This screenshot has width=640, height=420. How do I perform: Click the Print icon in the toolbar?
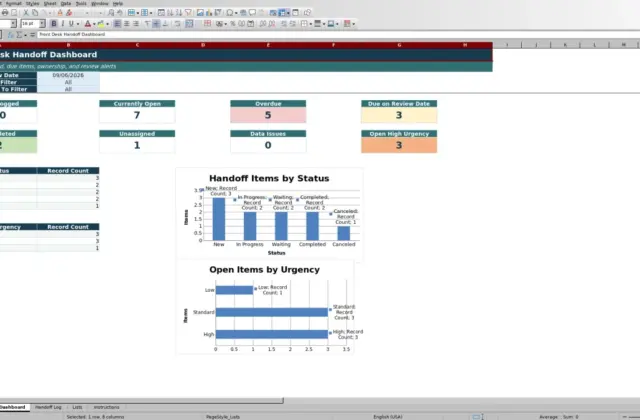[x=4, y=13]
